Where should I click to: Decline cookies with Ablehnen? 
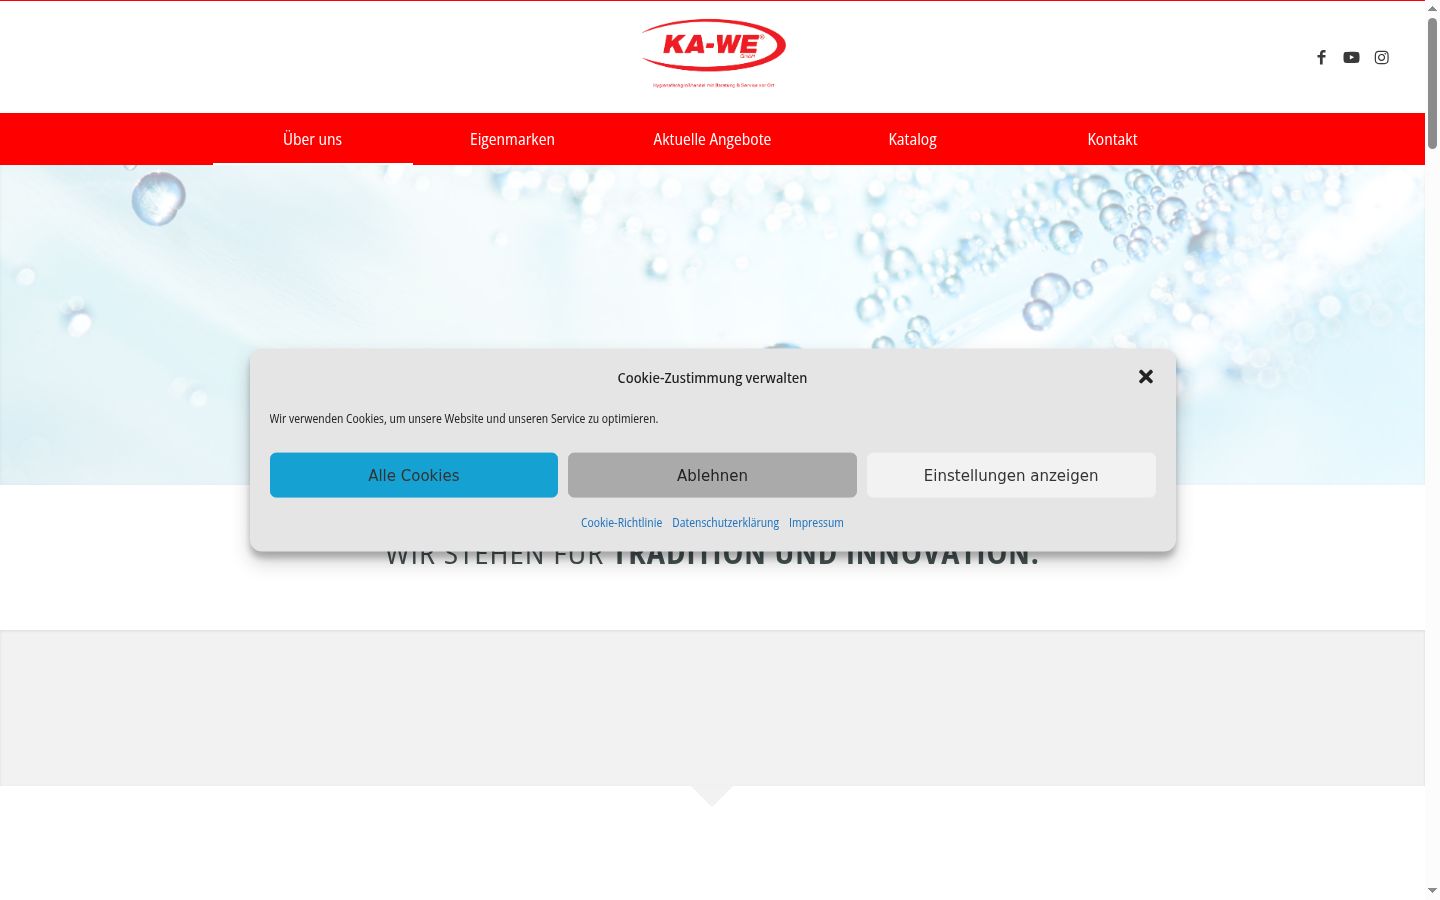pyautogui.click(x=712, y=475)
